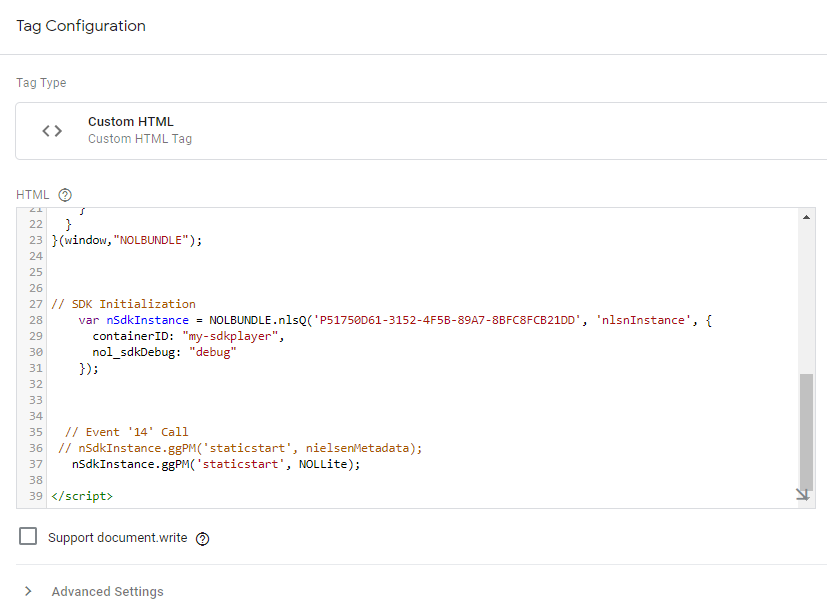
Task: Open help icon next to Support document.write
Action: pos(203,539)
